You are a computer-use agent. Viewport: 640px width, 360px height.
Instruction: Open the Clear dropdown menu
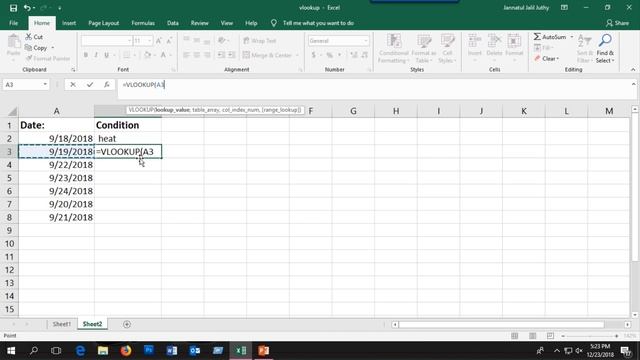[546, 59]
